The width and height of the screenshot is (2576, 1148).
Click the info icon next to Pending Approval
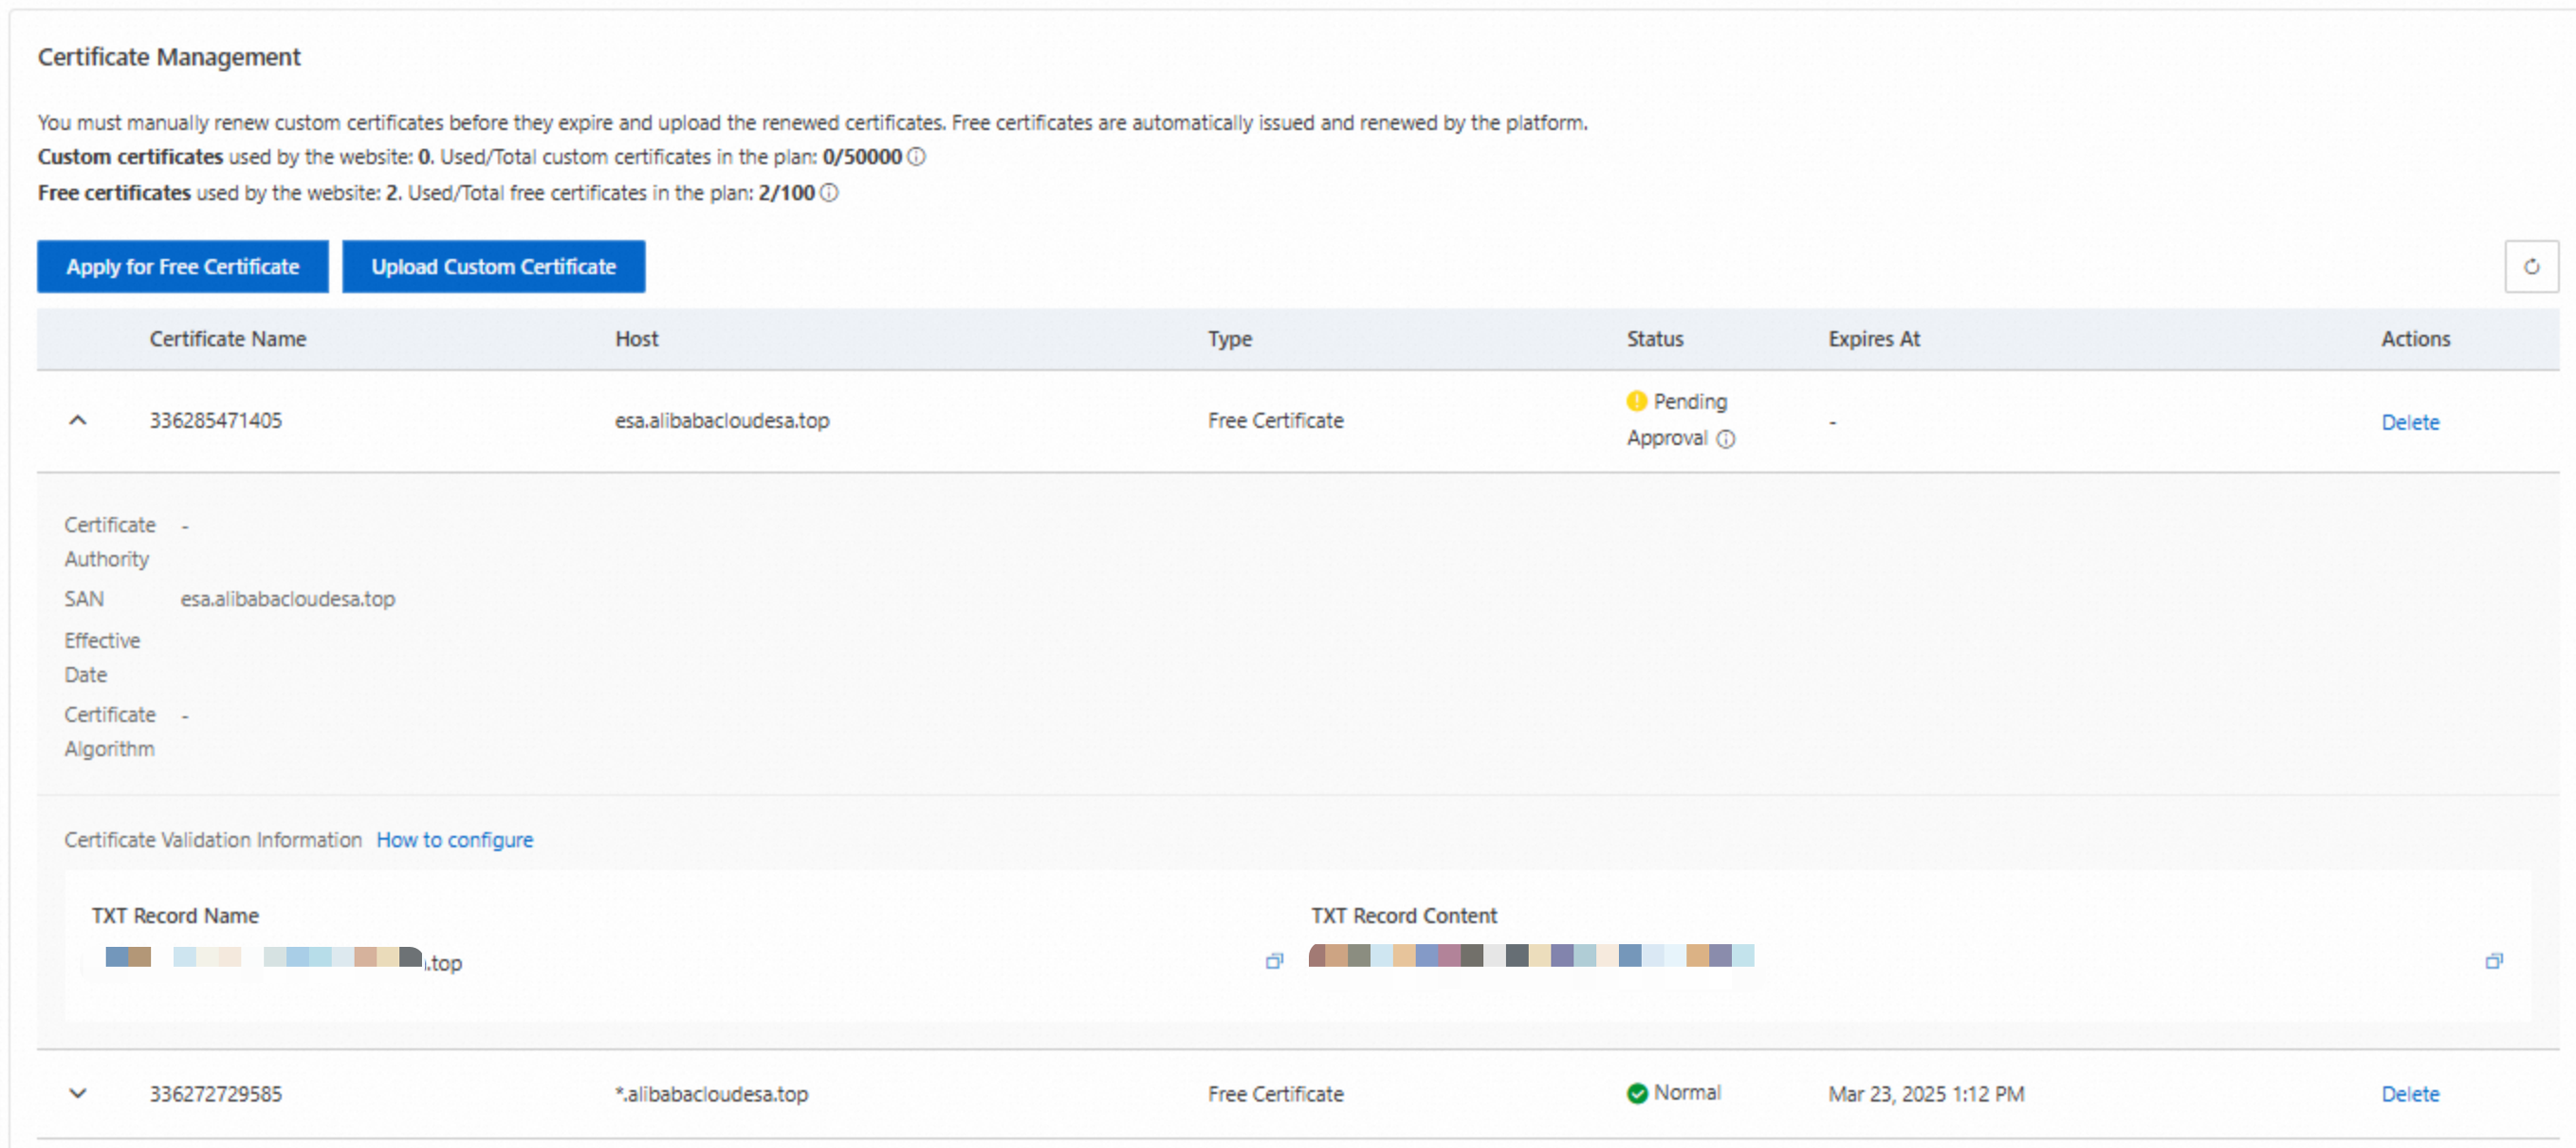click(1726, 438)
